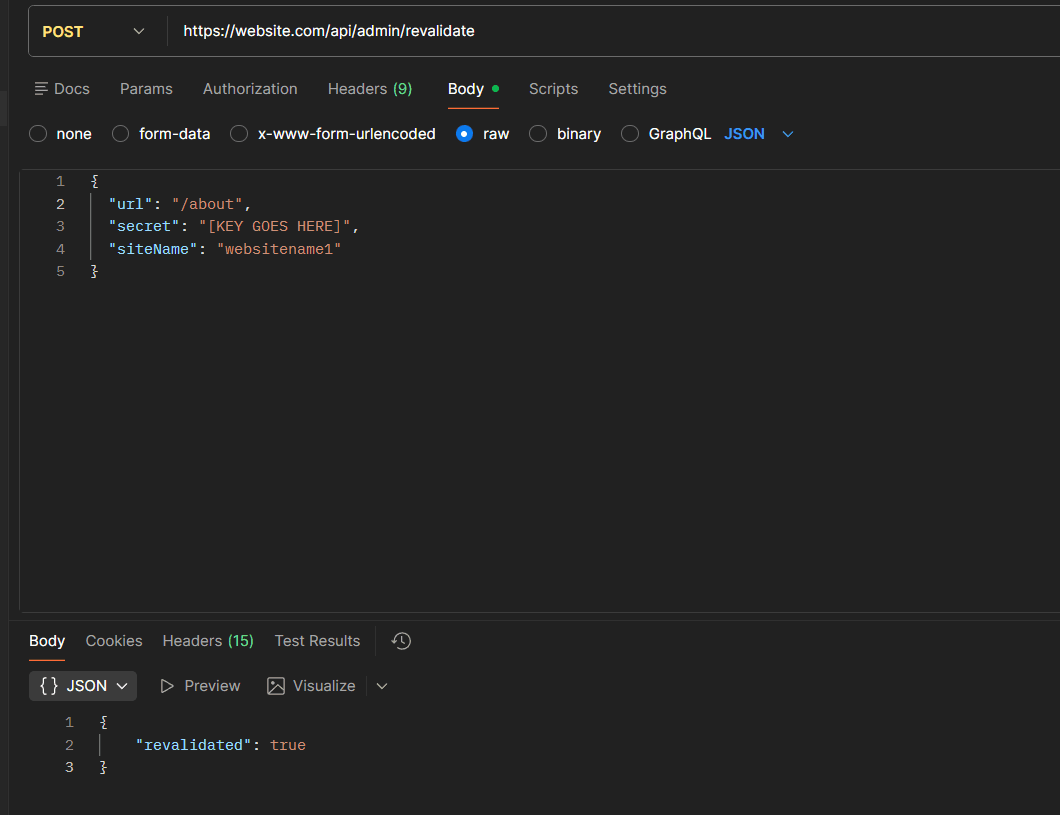The image size is (1060, 815).
Task: Click the Visualize image icon
Action: point(276,686)
